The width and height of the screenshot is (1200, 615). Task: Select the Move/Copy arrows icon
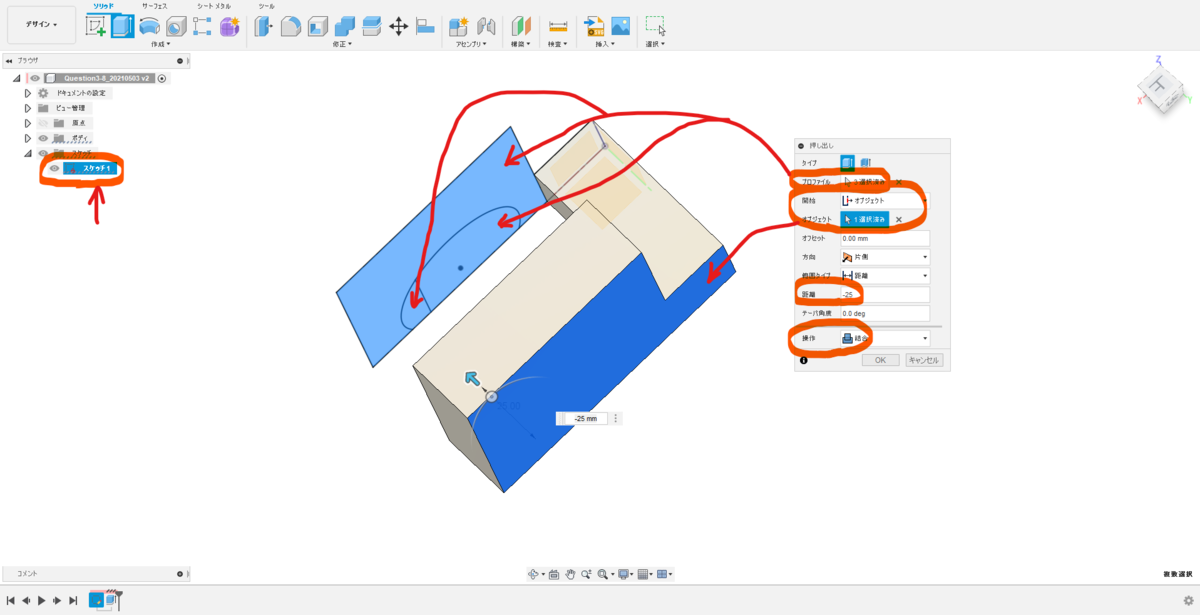[x=398, y=27]
